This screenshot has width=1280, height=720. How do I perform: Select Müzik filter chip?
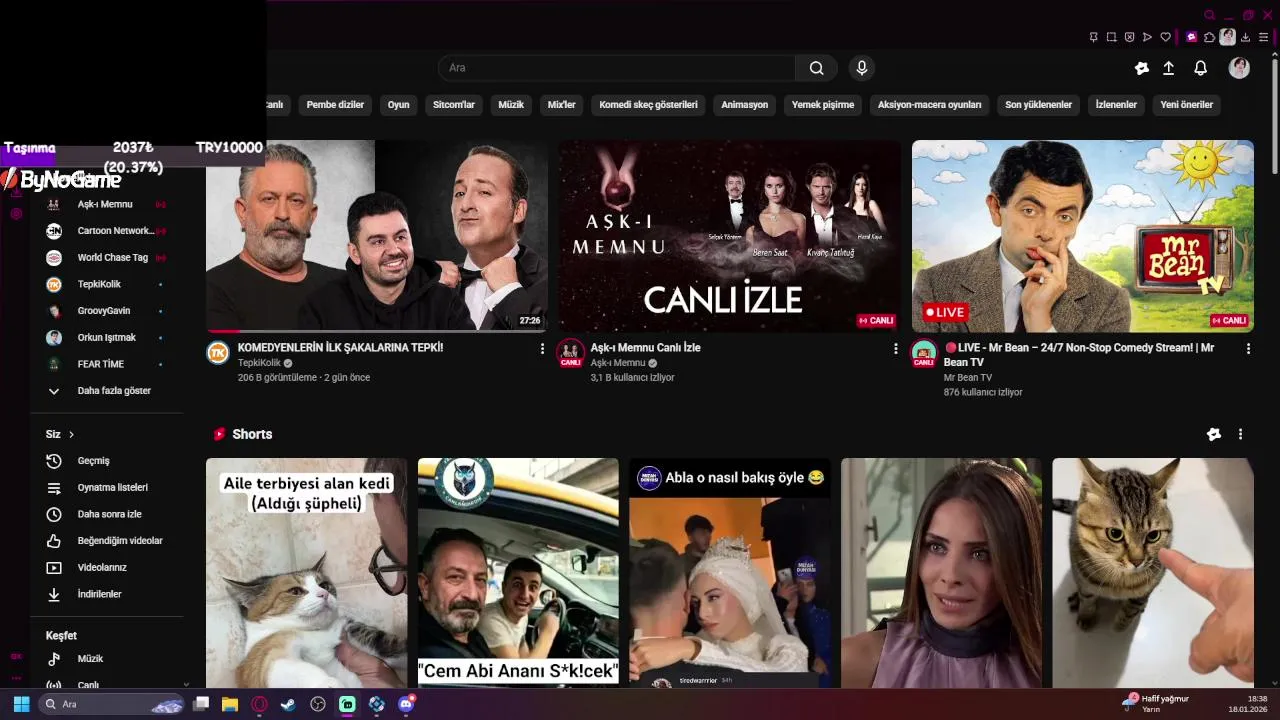tap(511, 104)
